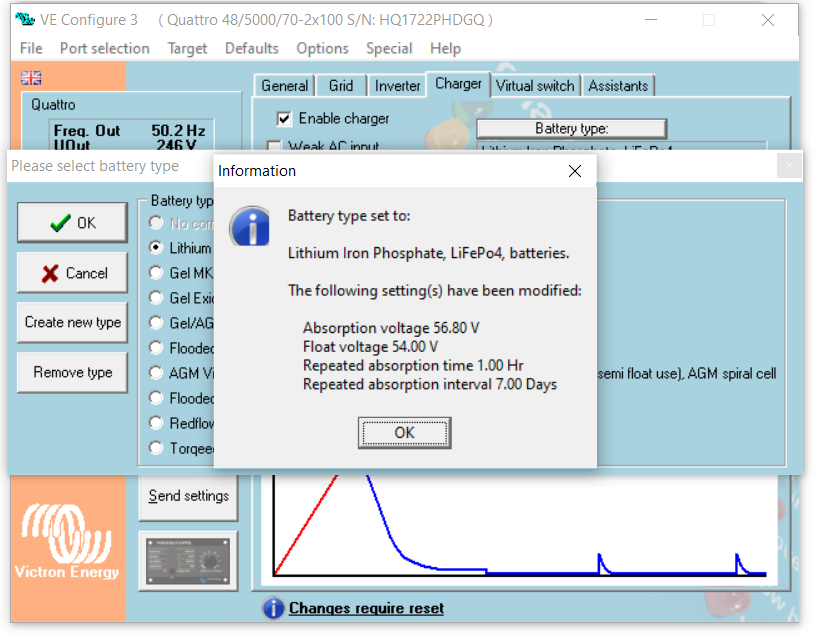Viewport: 816px width, 638px height.
Task: Open the Defaults menu
Action: 251,48
